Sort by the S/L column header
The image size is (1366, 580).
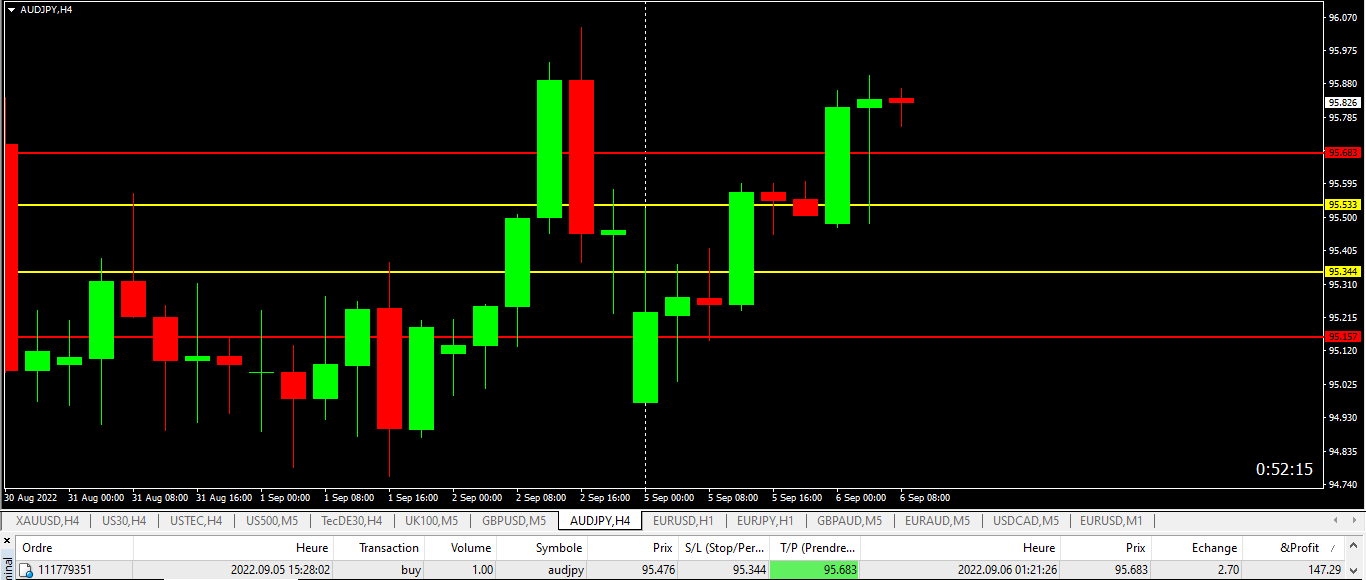[724, 547]
